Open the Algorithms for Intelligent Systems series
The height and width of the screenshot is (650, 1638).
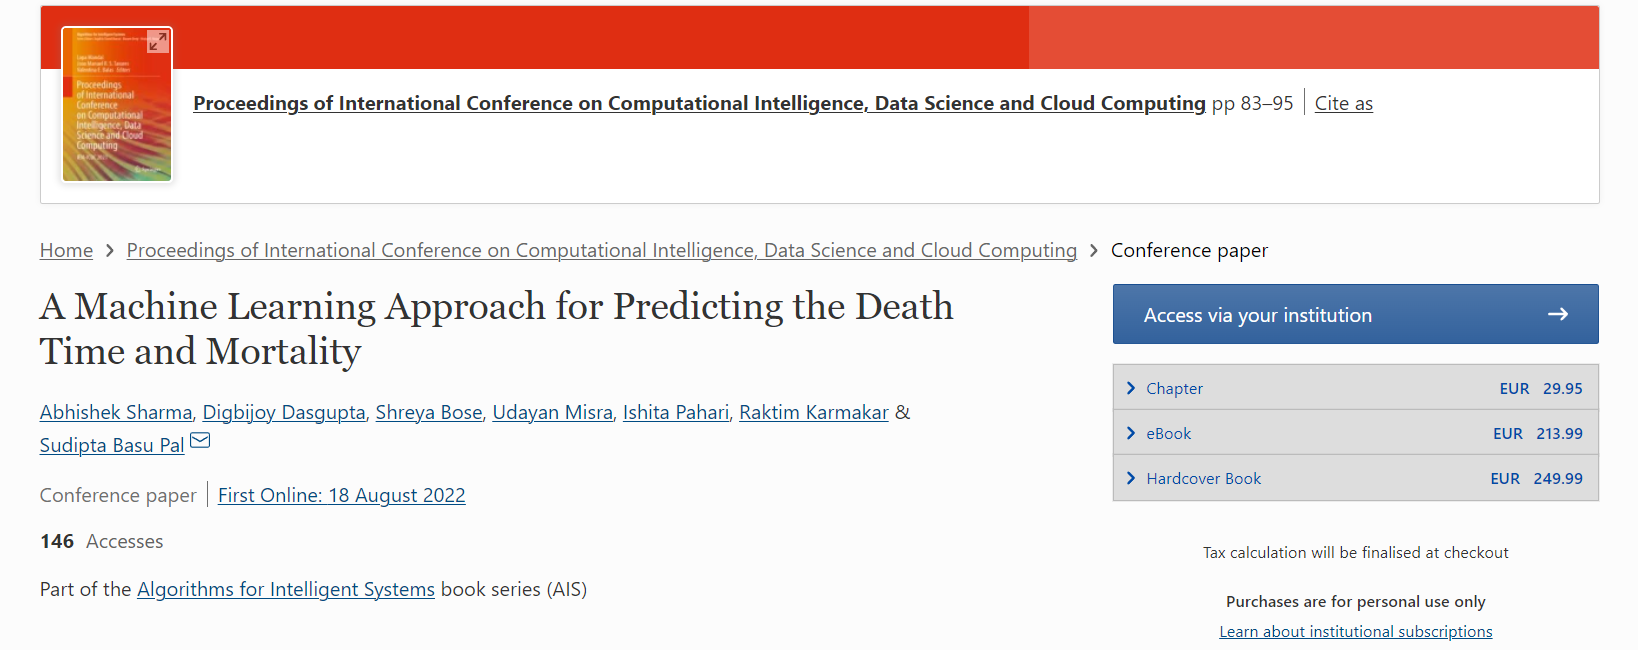point(285,589)
